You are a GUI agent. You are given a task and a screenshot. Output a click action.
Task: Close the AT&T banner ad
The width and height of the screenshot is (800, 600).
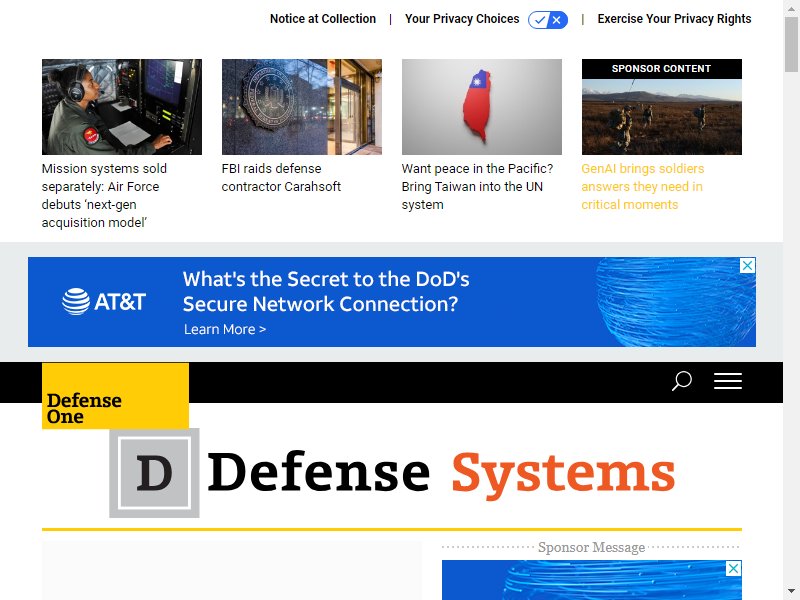pyautogui.click(x=747, y=265)
